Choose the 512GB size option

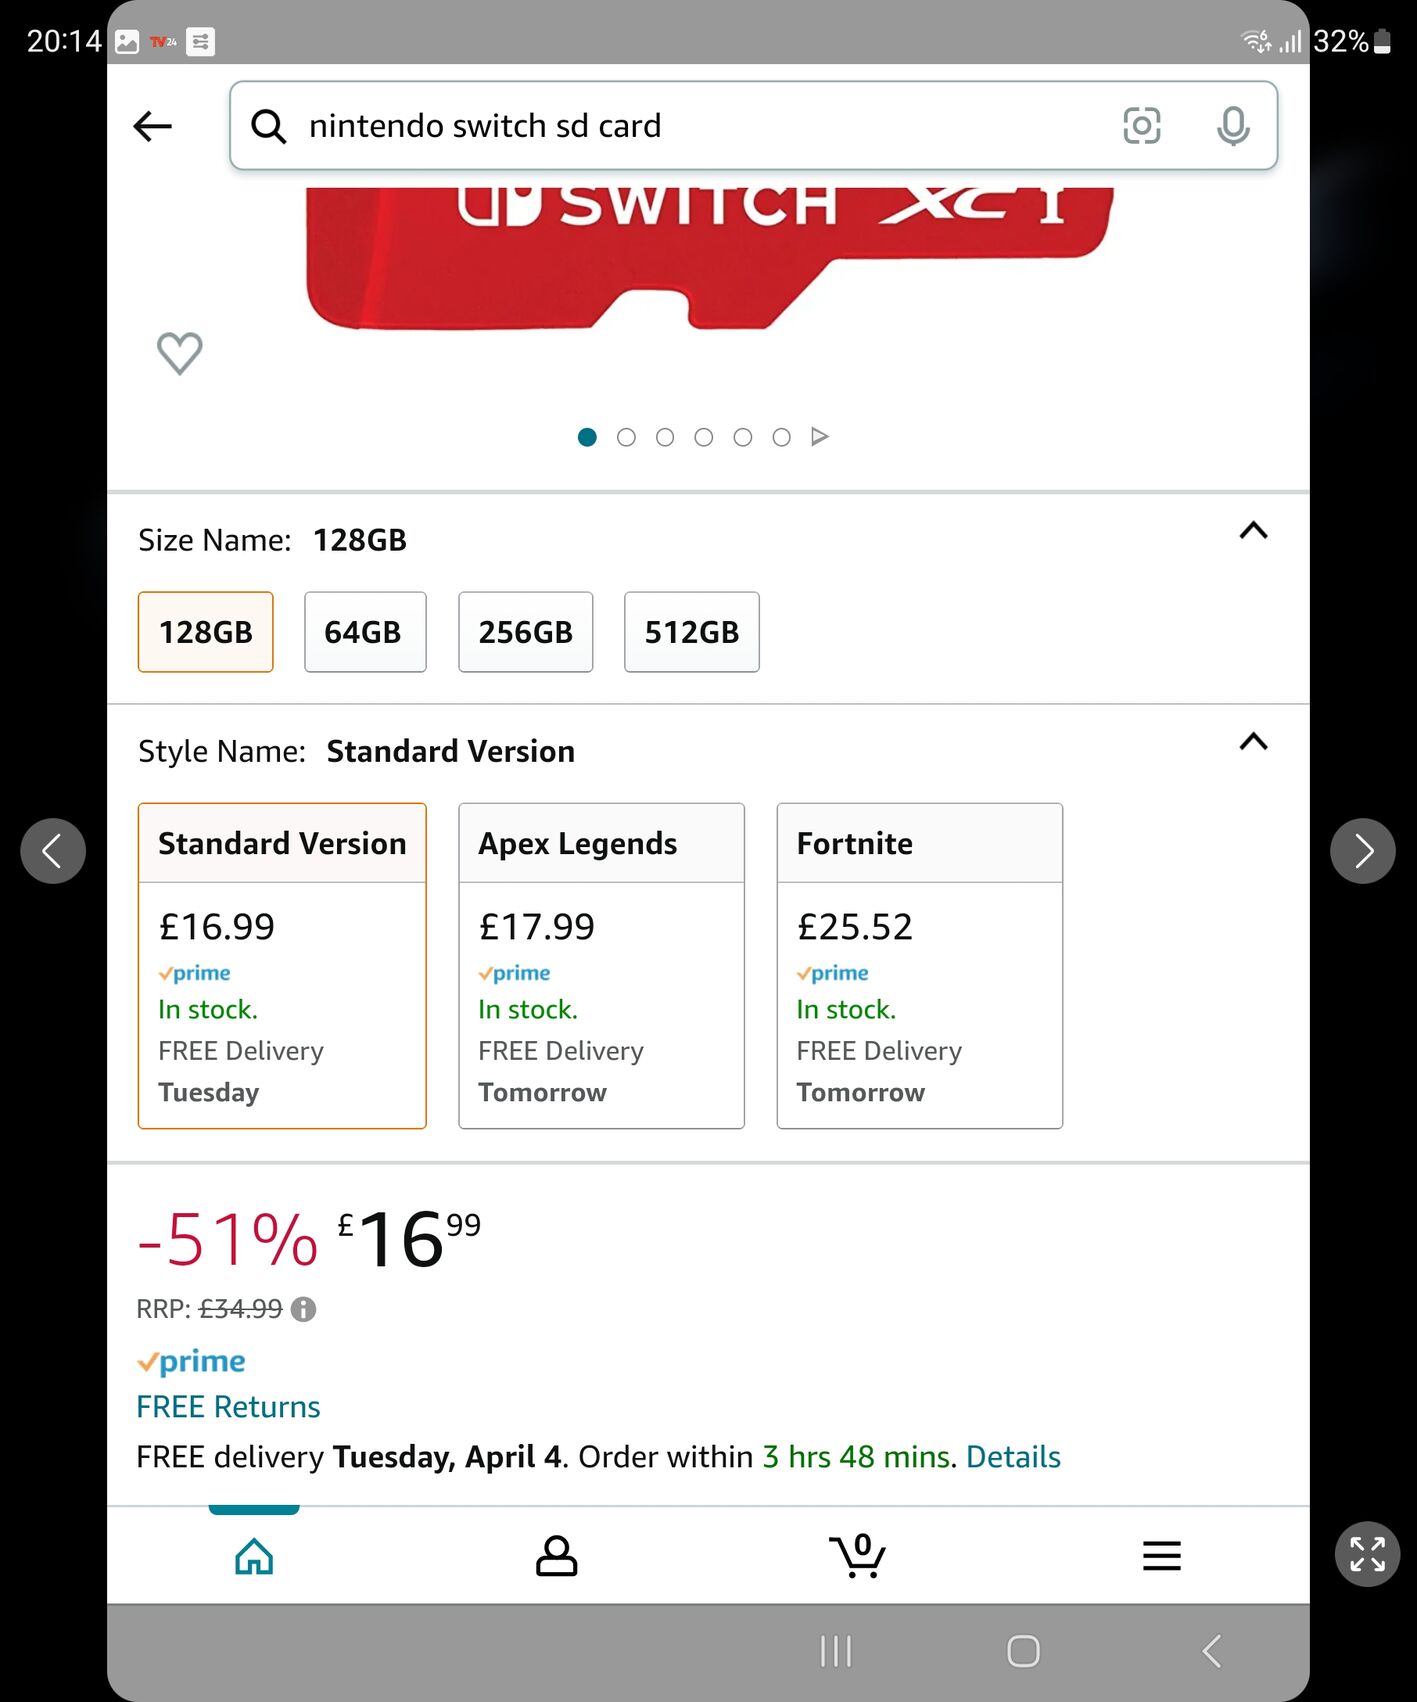pyautogui.click(x=691, y=632)
